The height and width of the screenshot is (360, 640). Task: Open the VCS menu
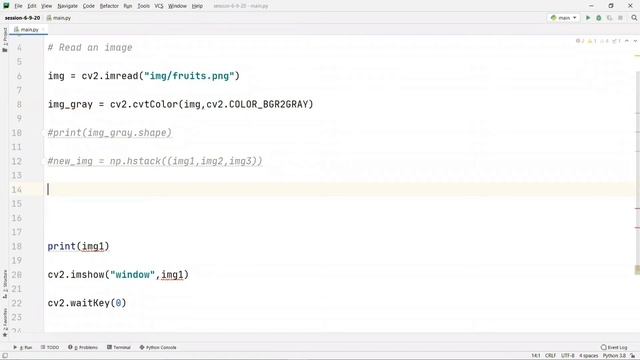coord(159,6)
